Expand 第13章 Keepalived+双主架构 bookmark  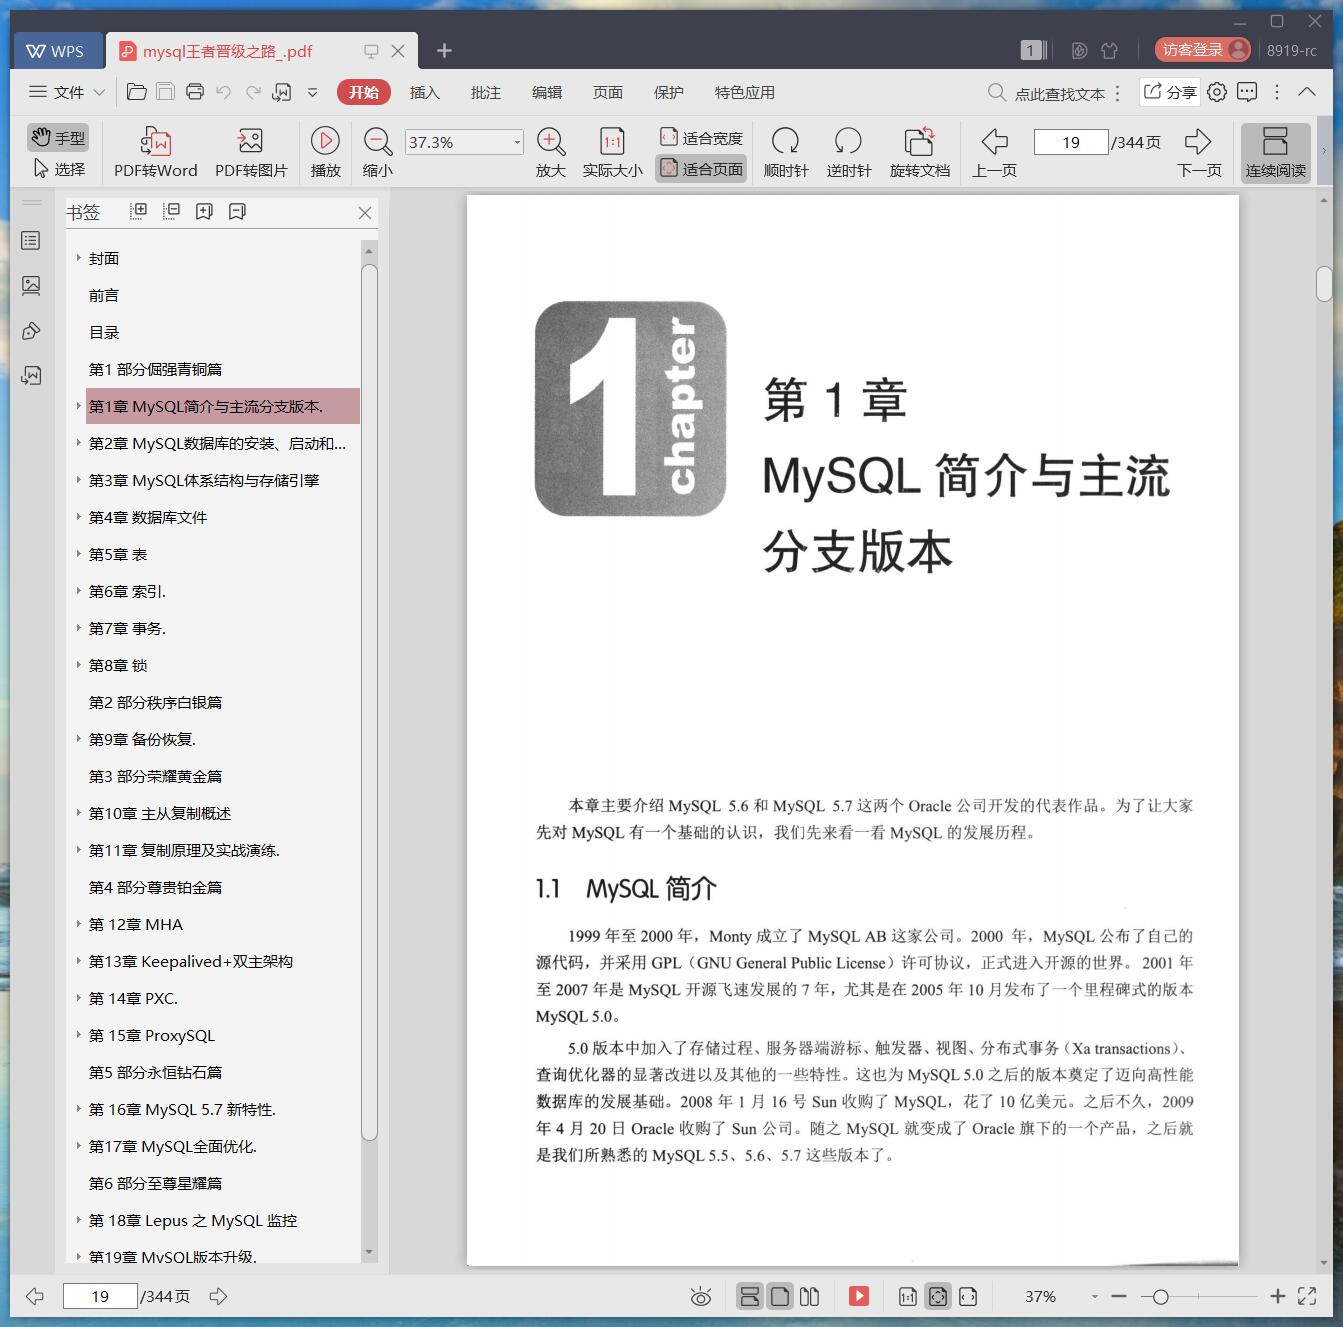(x=79, y=961)
